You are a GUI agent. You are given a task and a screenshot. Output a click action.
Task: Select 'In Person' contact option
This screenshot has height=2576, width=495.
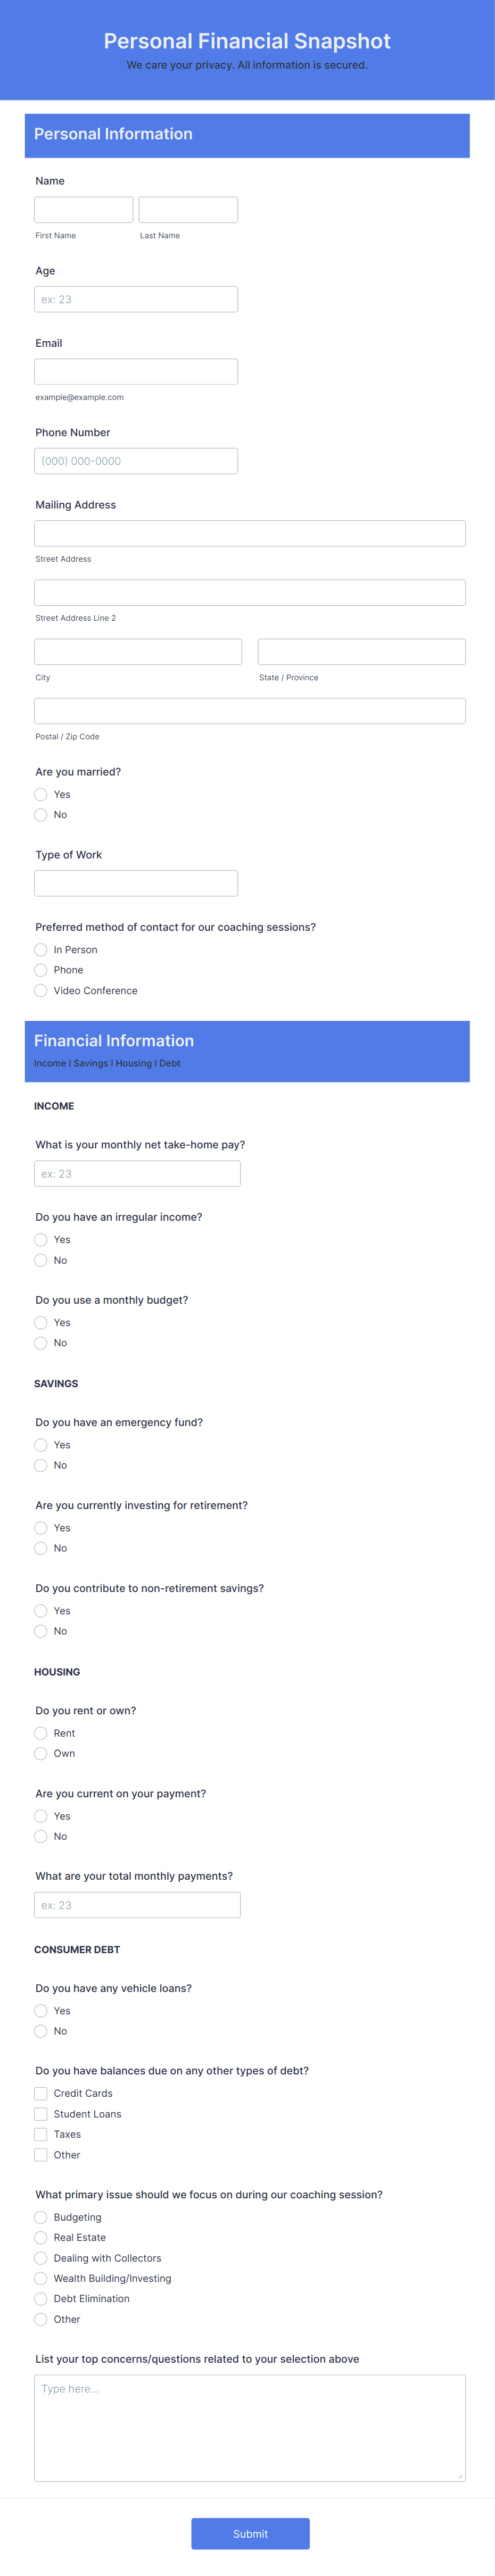40,949
